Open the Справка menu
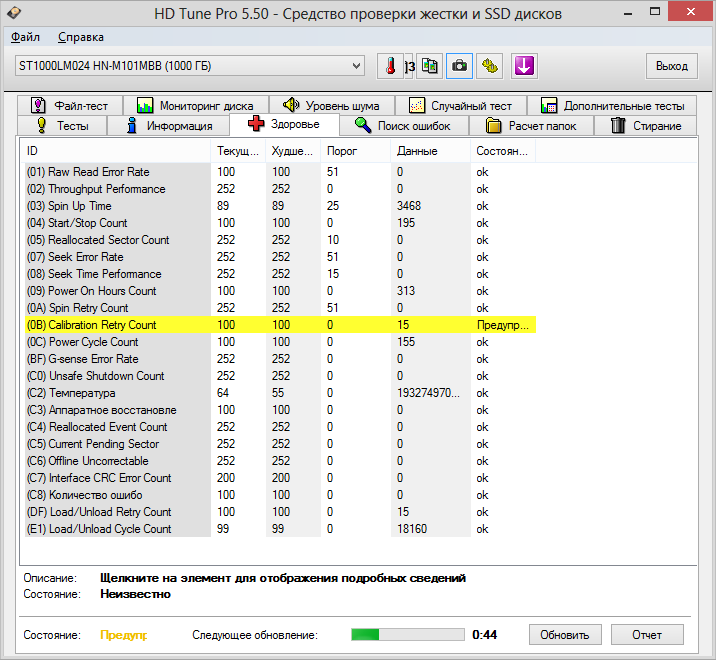Screen dimensions: 716x660 81,37
